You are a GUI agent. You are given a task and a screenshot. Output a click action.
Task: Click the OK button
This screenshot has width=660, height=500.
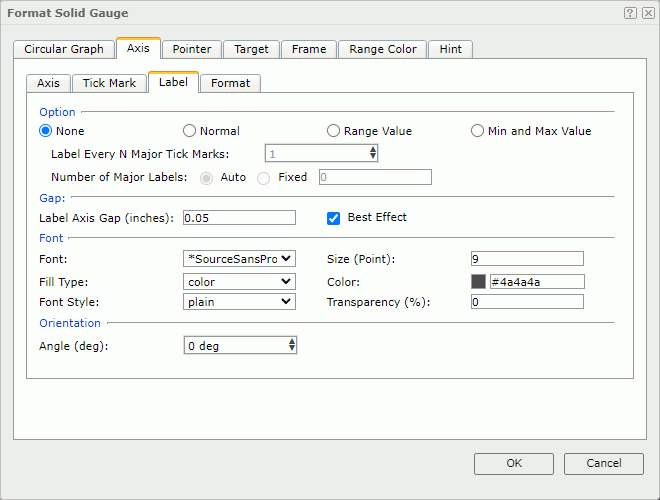point(514,463)
